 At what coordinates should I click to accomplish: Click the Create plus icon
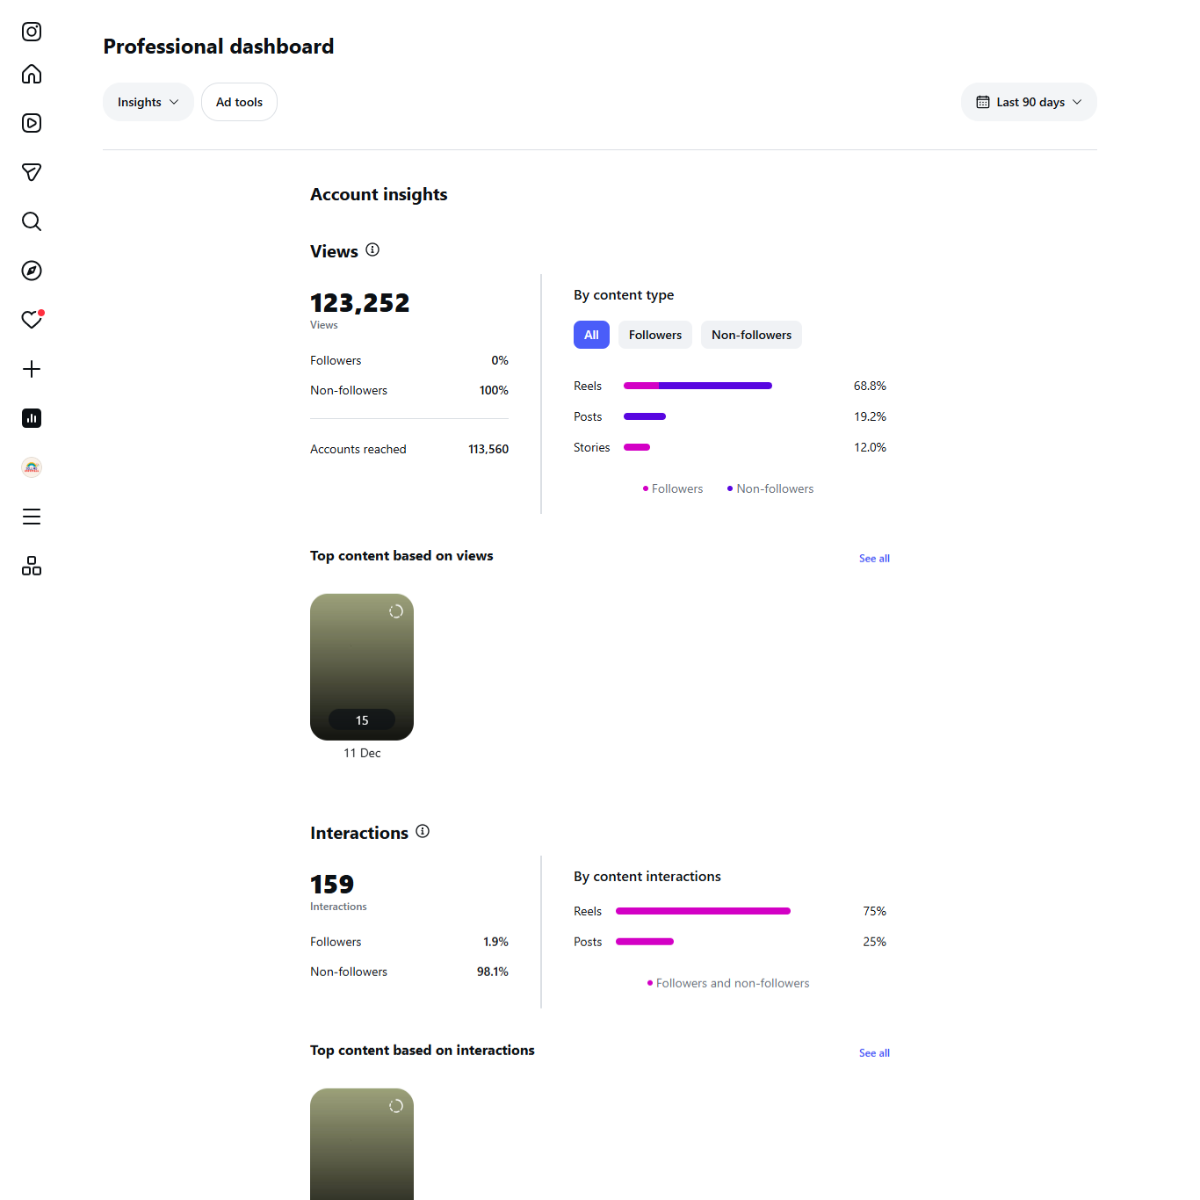click(x=32, y=369)
